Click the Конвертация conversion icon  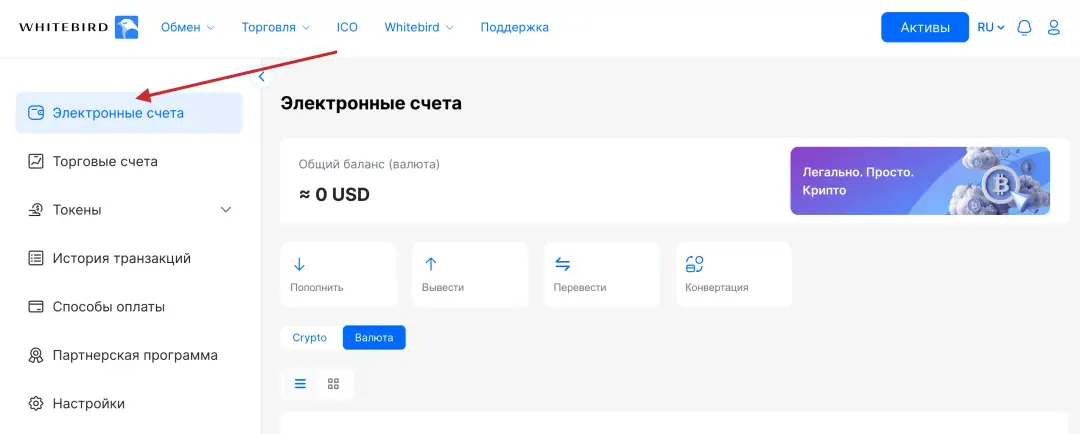(695, 265)
